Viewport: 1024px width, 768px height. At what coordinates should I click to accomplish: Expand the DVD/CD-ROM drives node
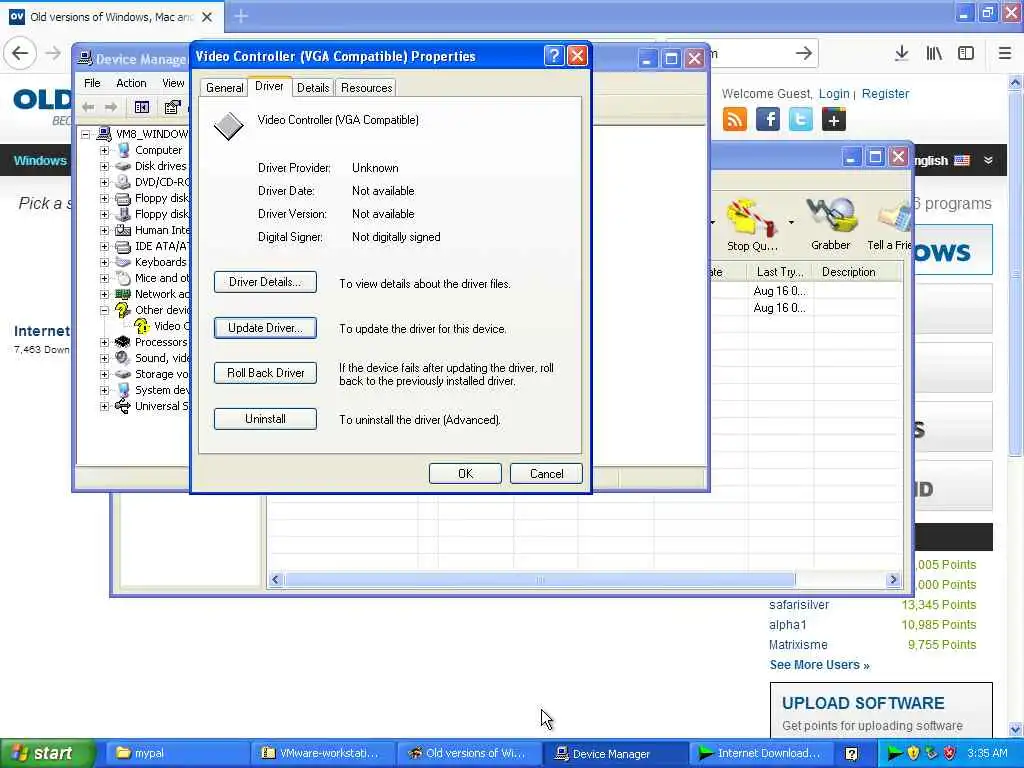coord(104,182)
